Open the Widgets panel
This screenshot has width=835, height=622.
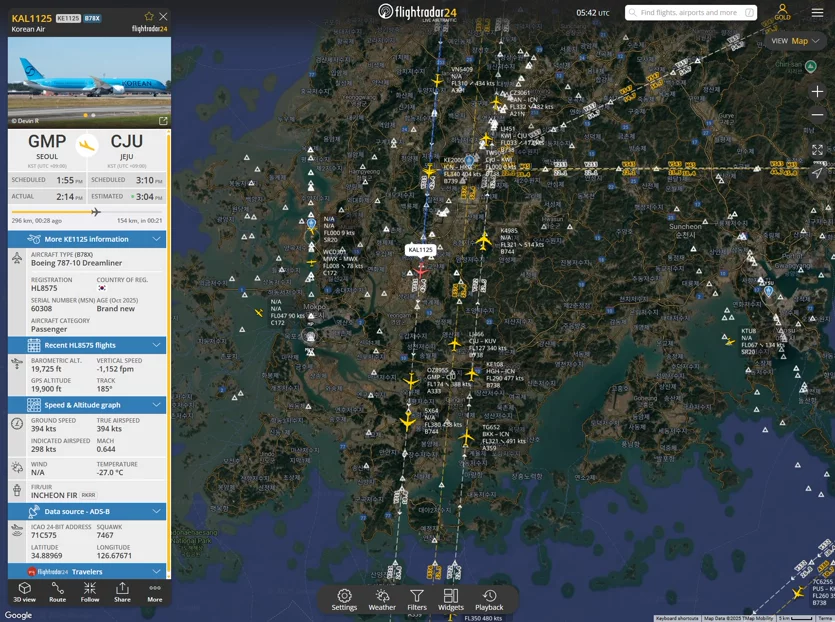(451, 600)
